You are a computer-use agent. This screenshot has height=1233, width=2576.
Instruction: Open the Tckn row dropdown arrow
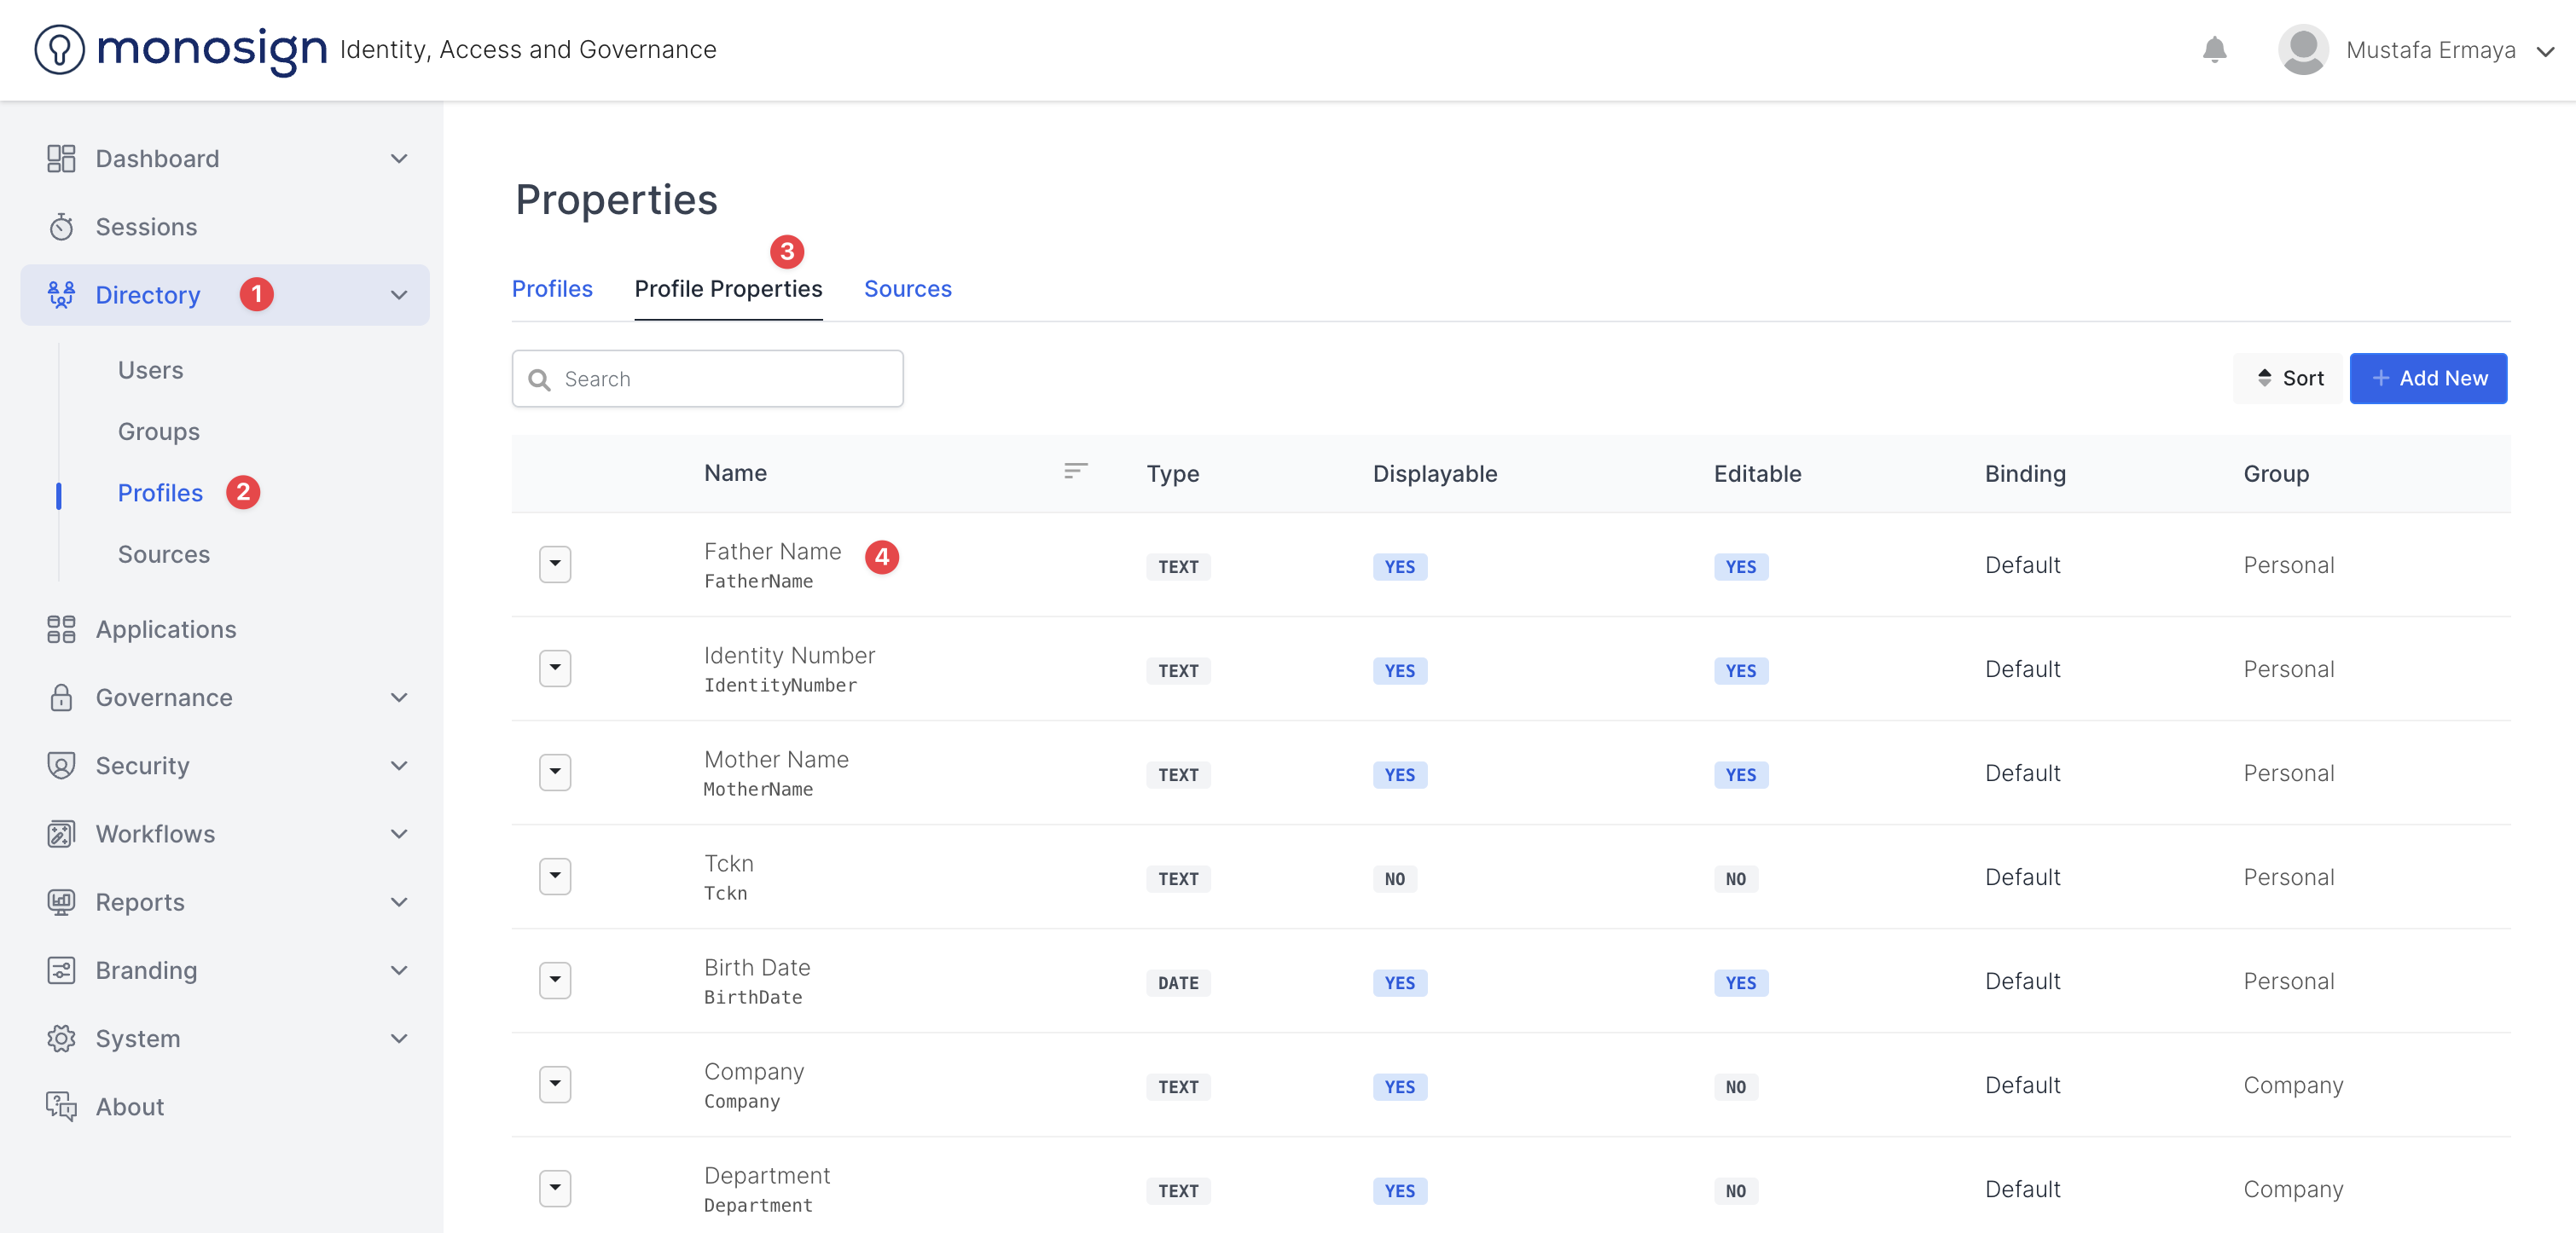pos(555,876)
